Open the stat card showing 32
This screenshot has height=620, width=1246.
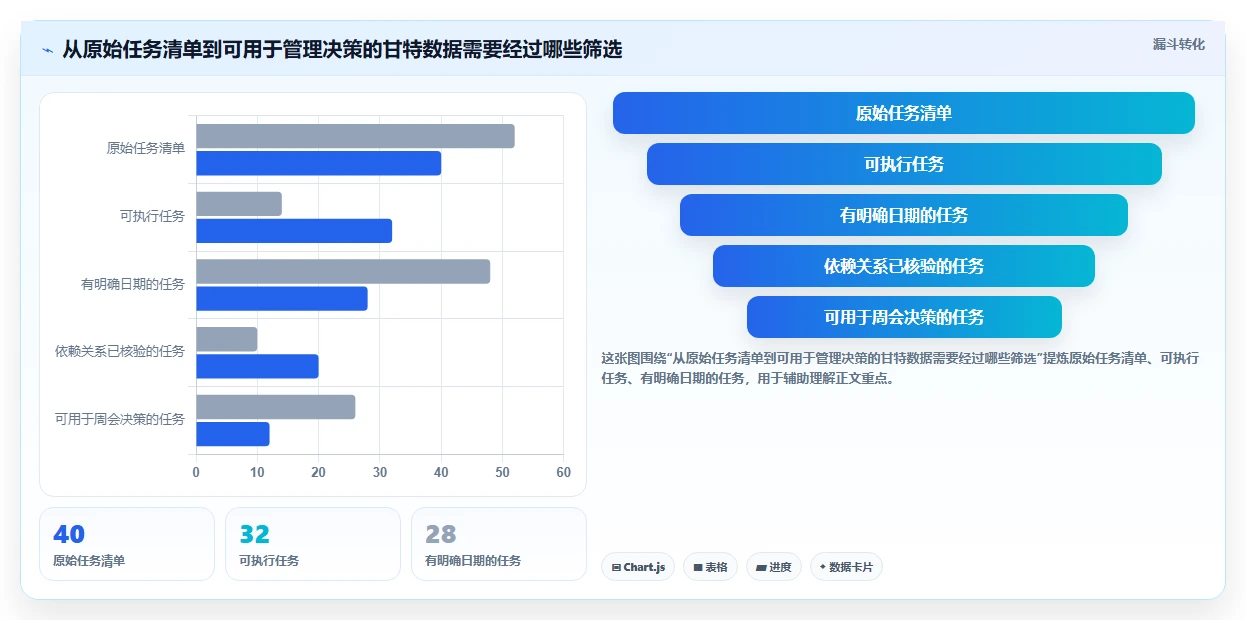point(313,544)
